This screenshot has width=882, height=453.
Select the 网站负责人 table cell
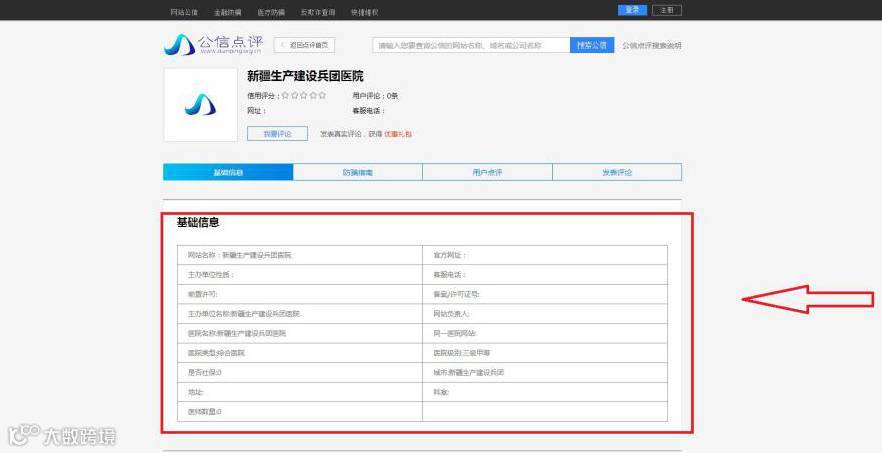[x=545, y=313]
